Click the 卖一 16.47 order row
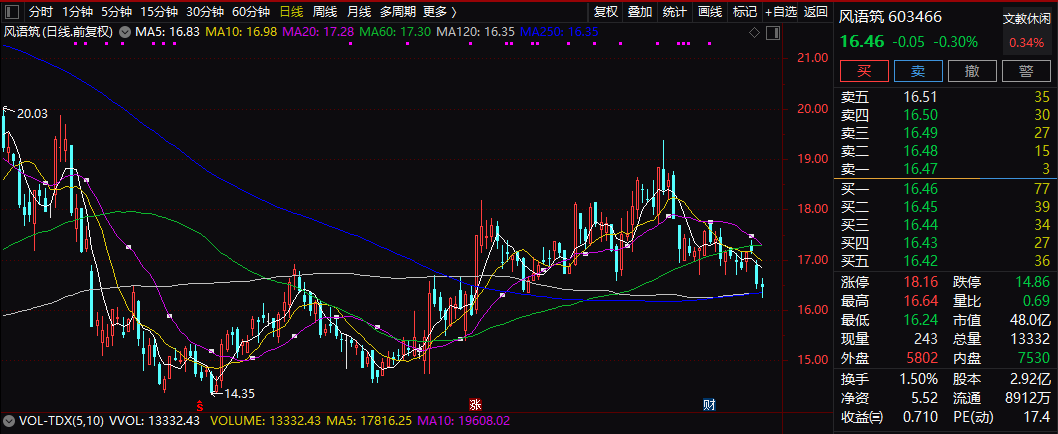This screenshot has height=434, width=1058. coord(945,168)
